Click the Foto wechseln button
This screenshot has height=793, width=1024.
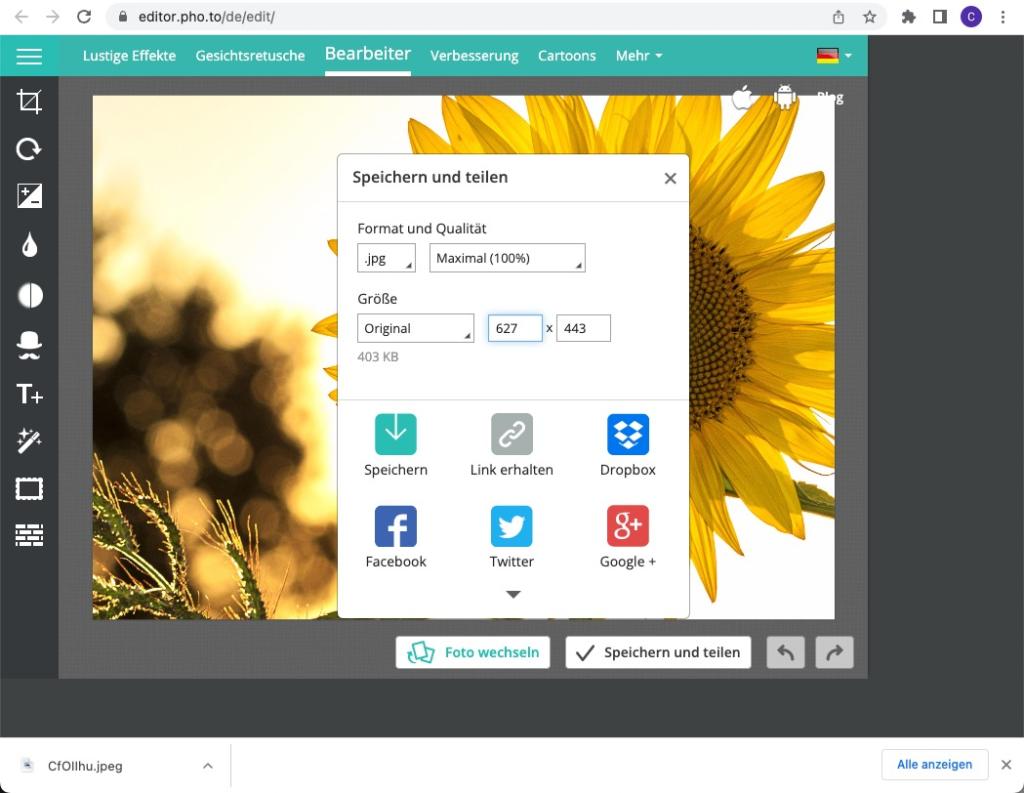tap(473, 652)
